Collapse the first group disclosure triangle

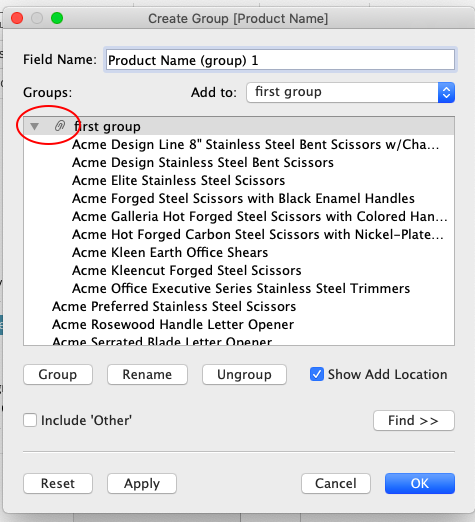tap(34, 126)
